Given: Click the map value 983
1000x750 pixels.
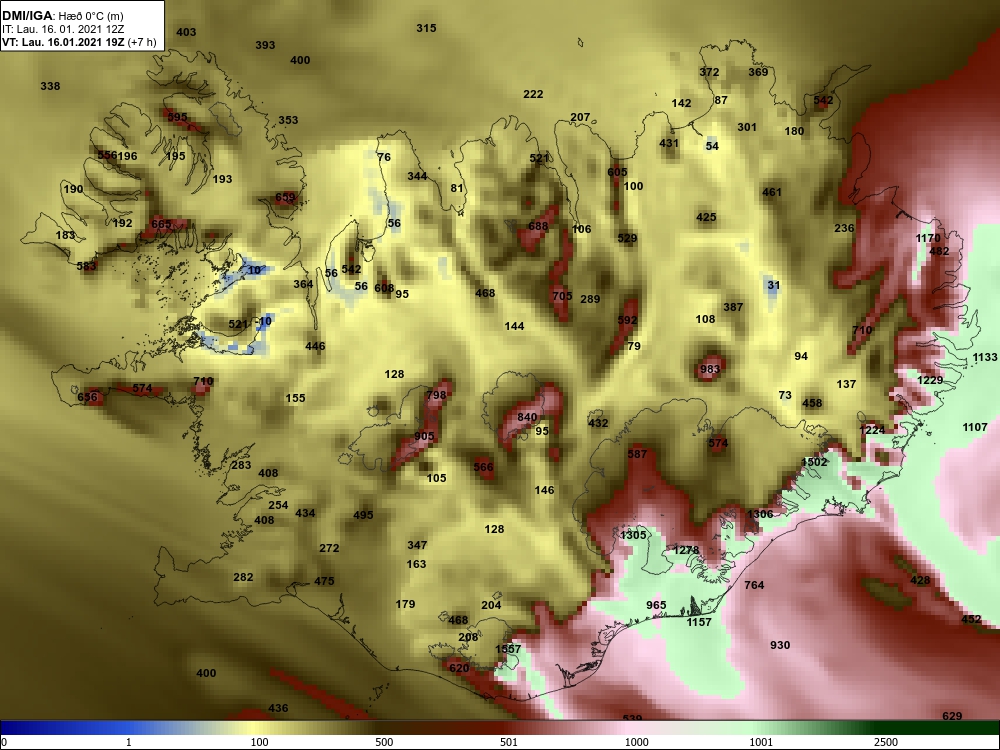Looking at the screenshot, I should [710, 369].
